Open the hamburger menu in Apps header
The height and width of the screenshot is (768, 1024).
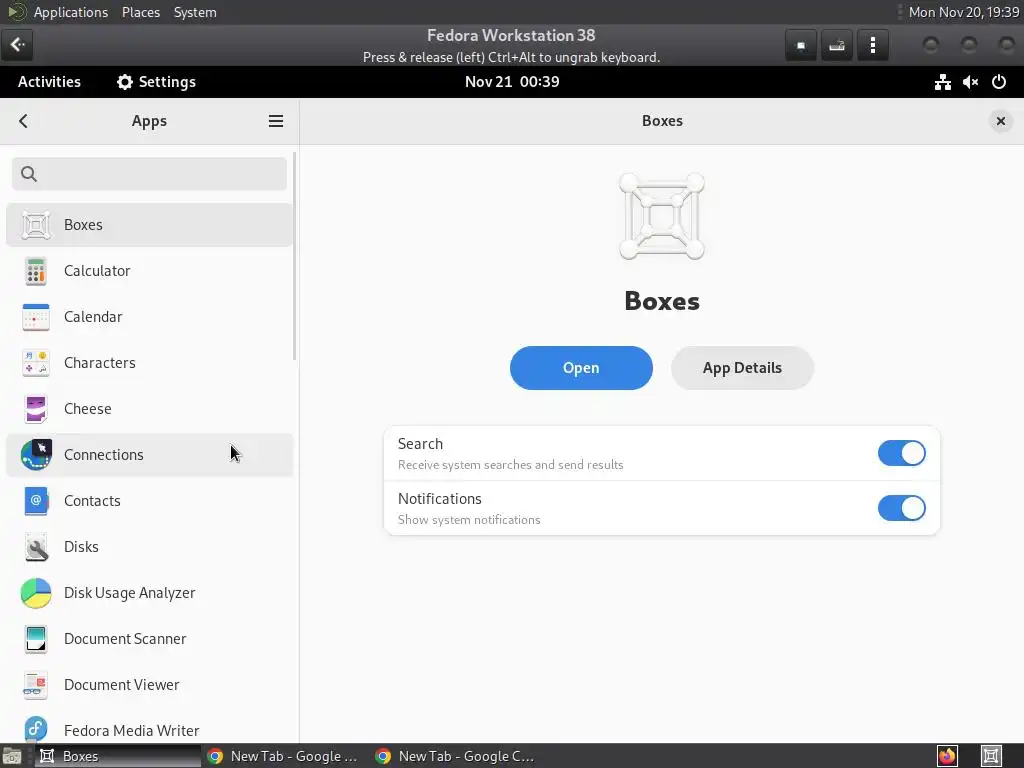276,121
